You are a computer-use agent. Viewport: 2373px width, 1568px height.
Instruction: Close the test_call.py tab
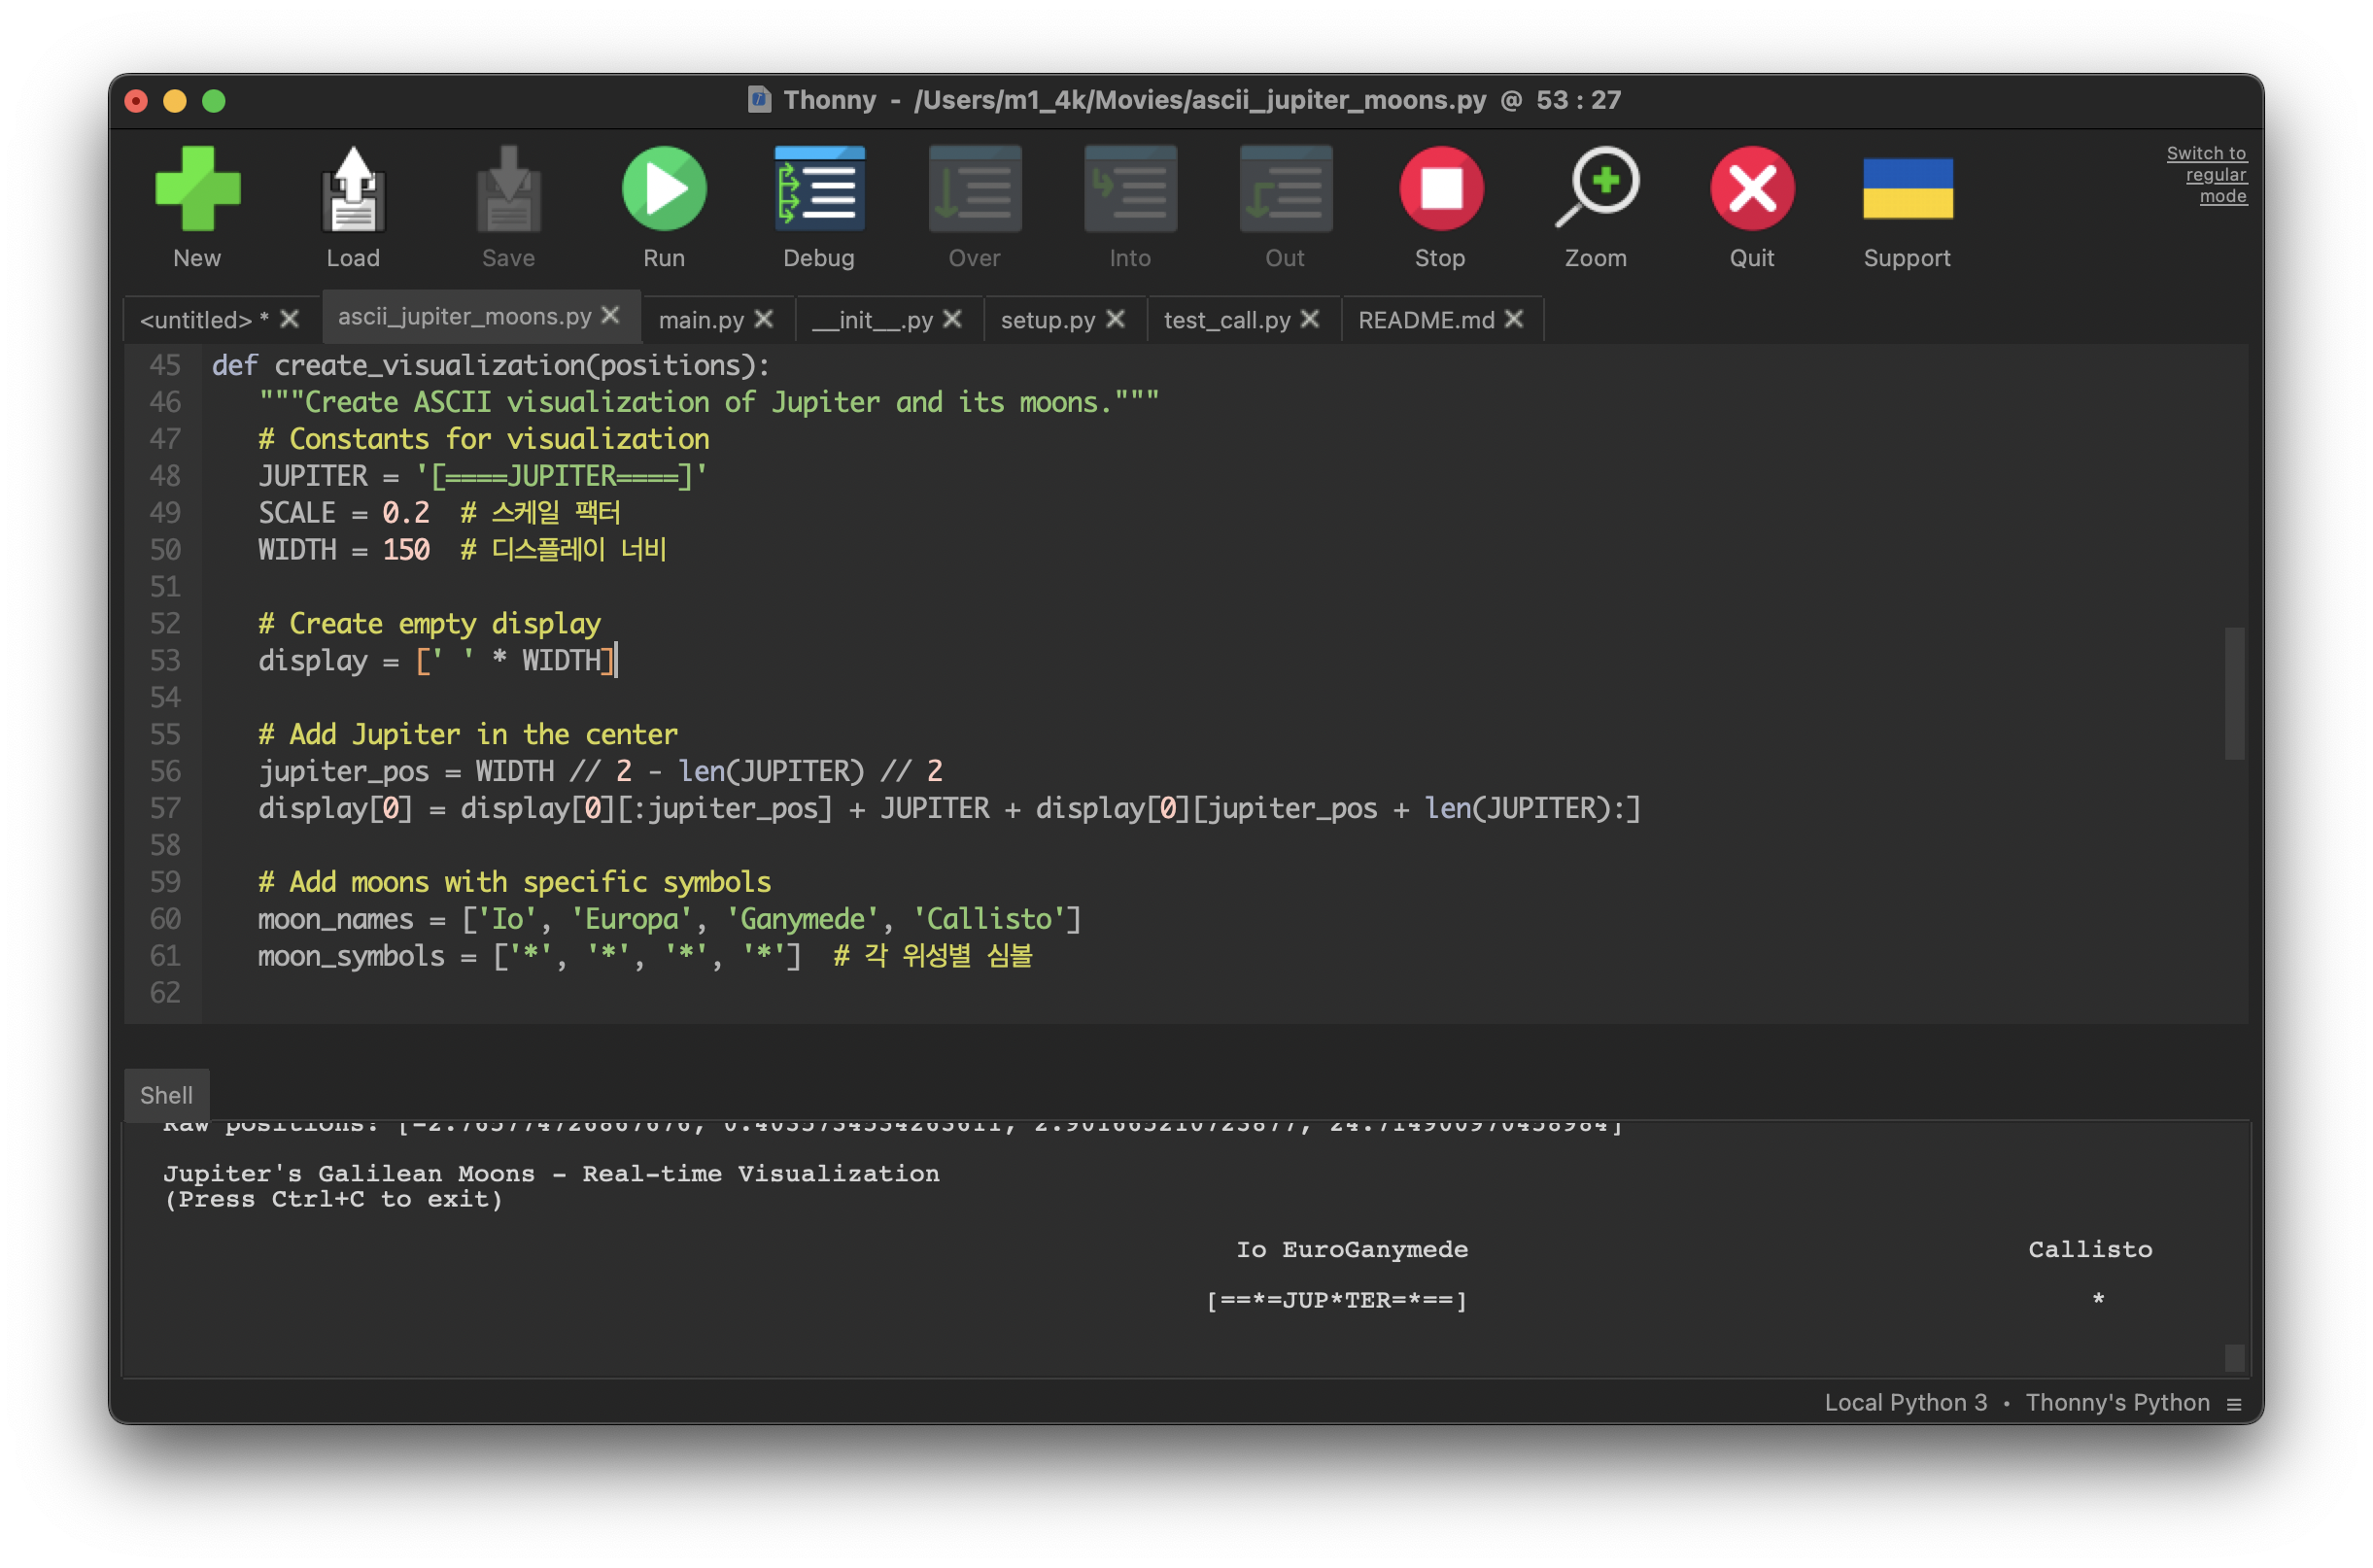pos(1310,319)
